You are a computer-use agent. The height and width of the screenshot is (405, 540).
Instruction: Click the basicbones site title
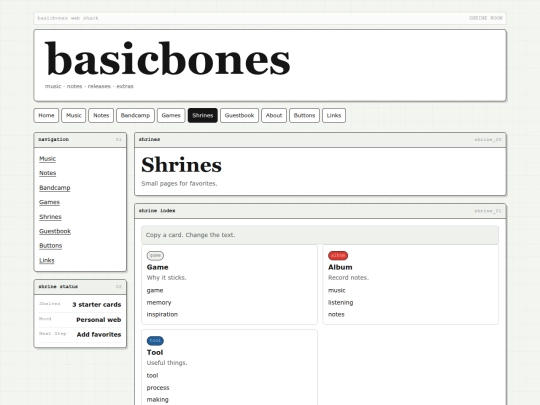point(168,59)
